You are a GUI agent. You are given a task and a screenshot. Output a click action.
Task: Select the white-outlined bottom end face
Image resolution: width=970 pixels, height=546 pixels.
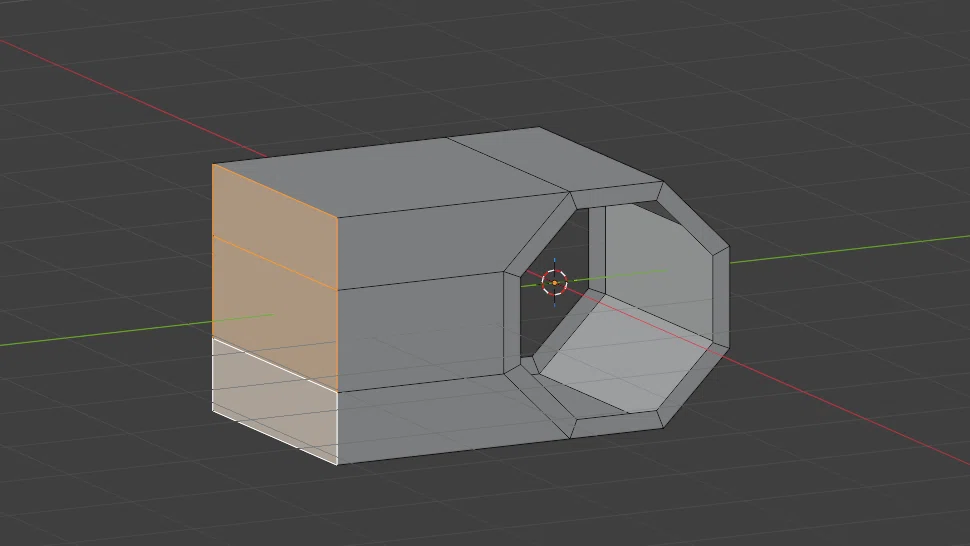pyautogui.click(x=275, y=401)
